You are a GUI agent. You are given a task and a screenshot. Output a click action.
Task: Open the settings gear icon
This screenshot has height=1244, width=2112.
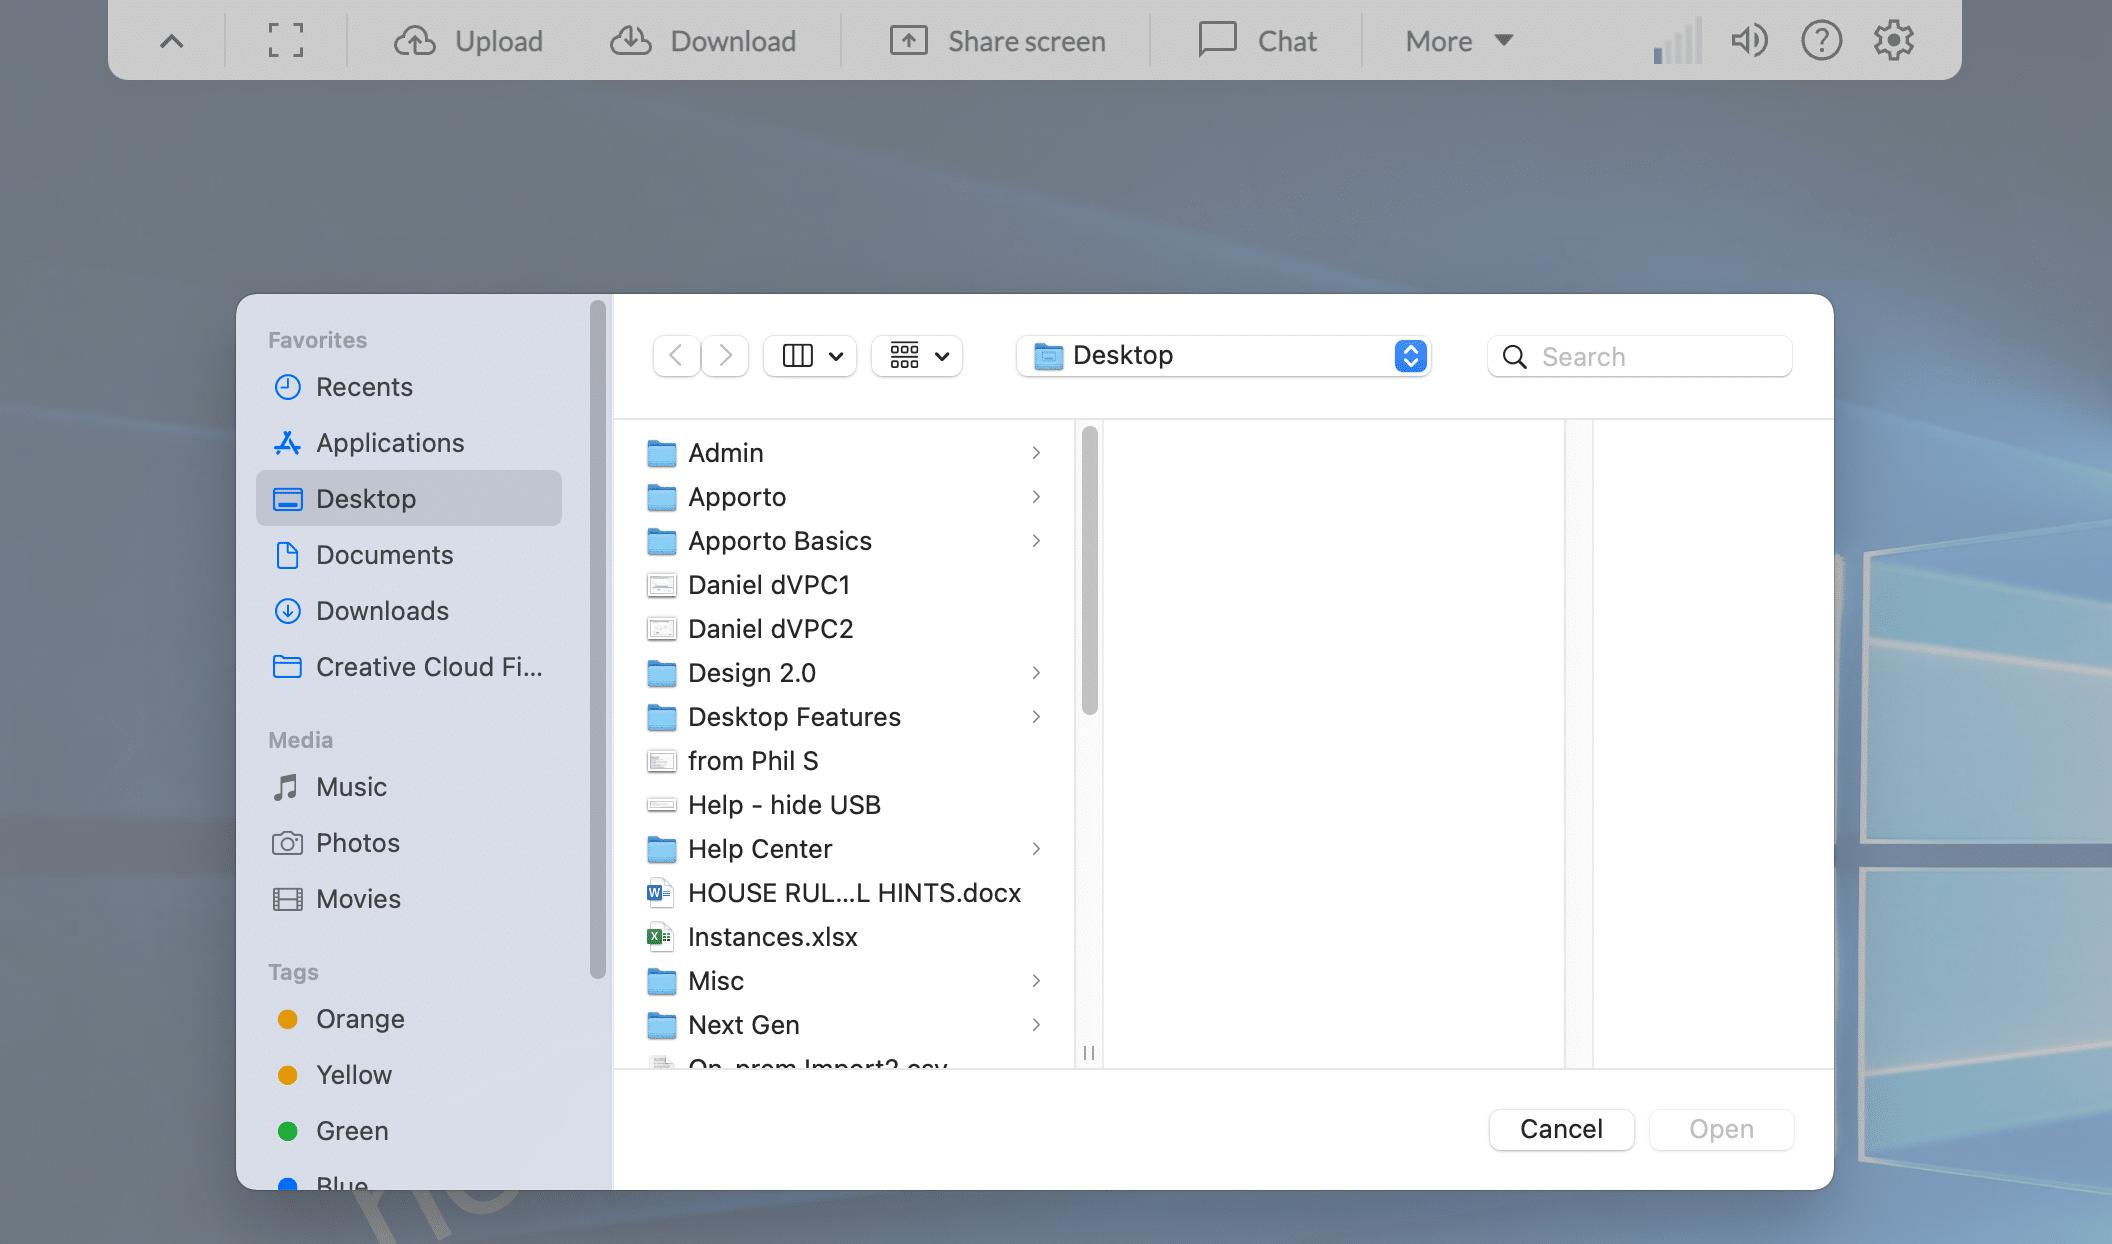[x=1893, y=41]
